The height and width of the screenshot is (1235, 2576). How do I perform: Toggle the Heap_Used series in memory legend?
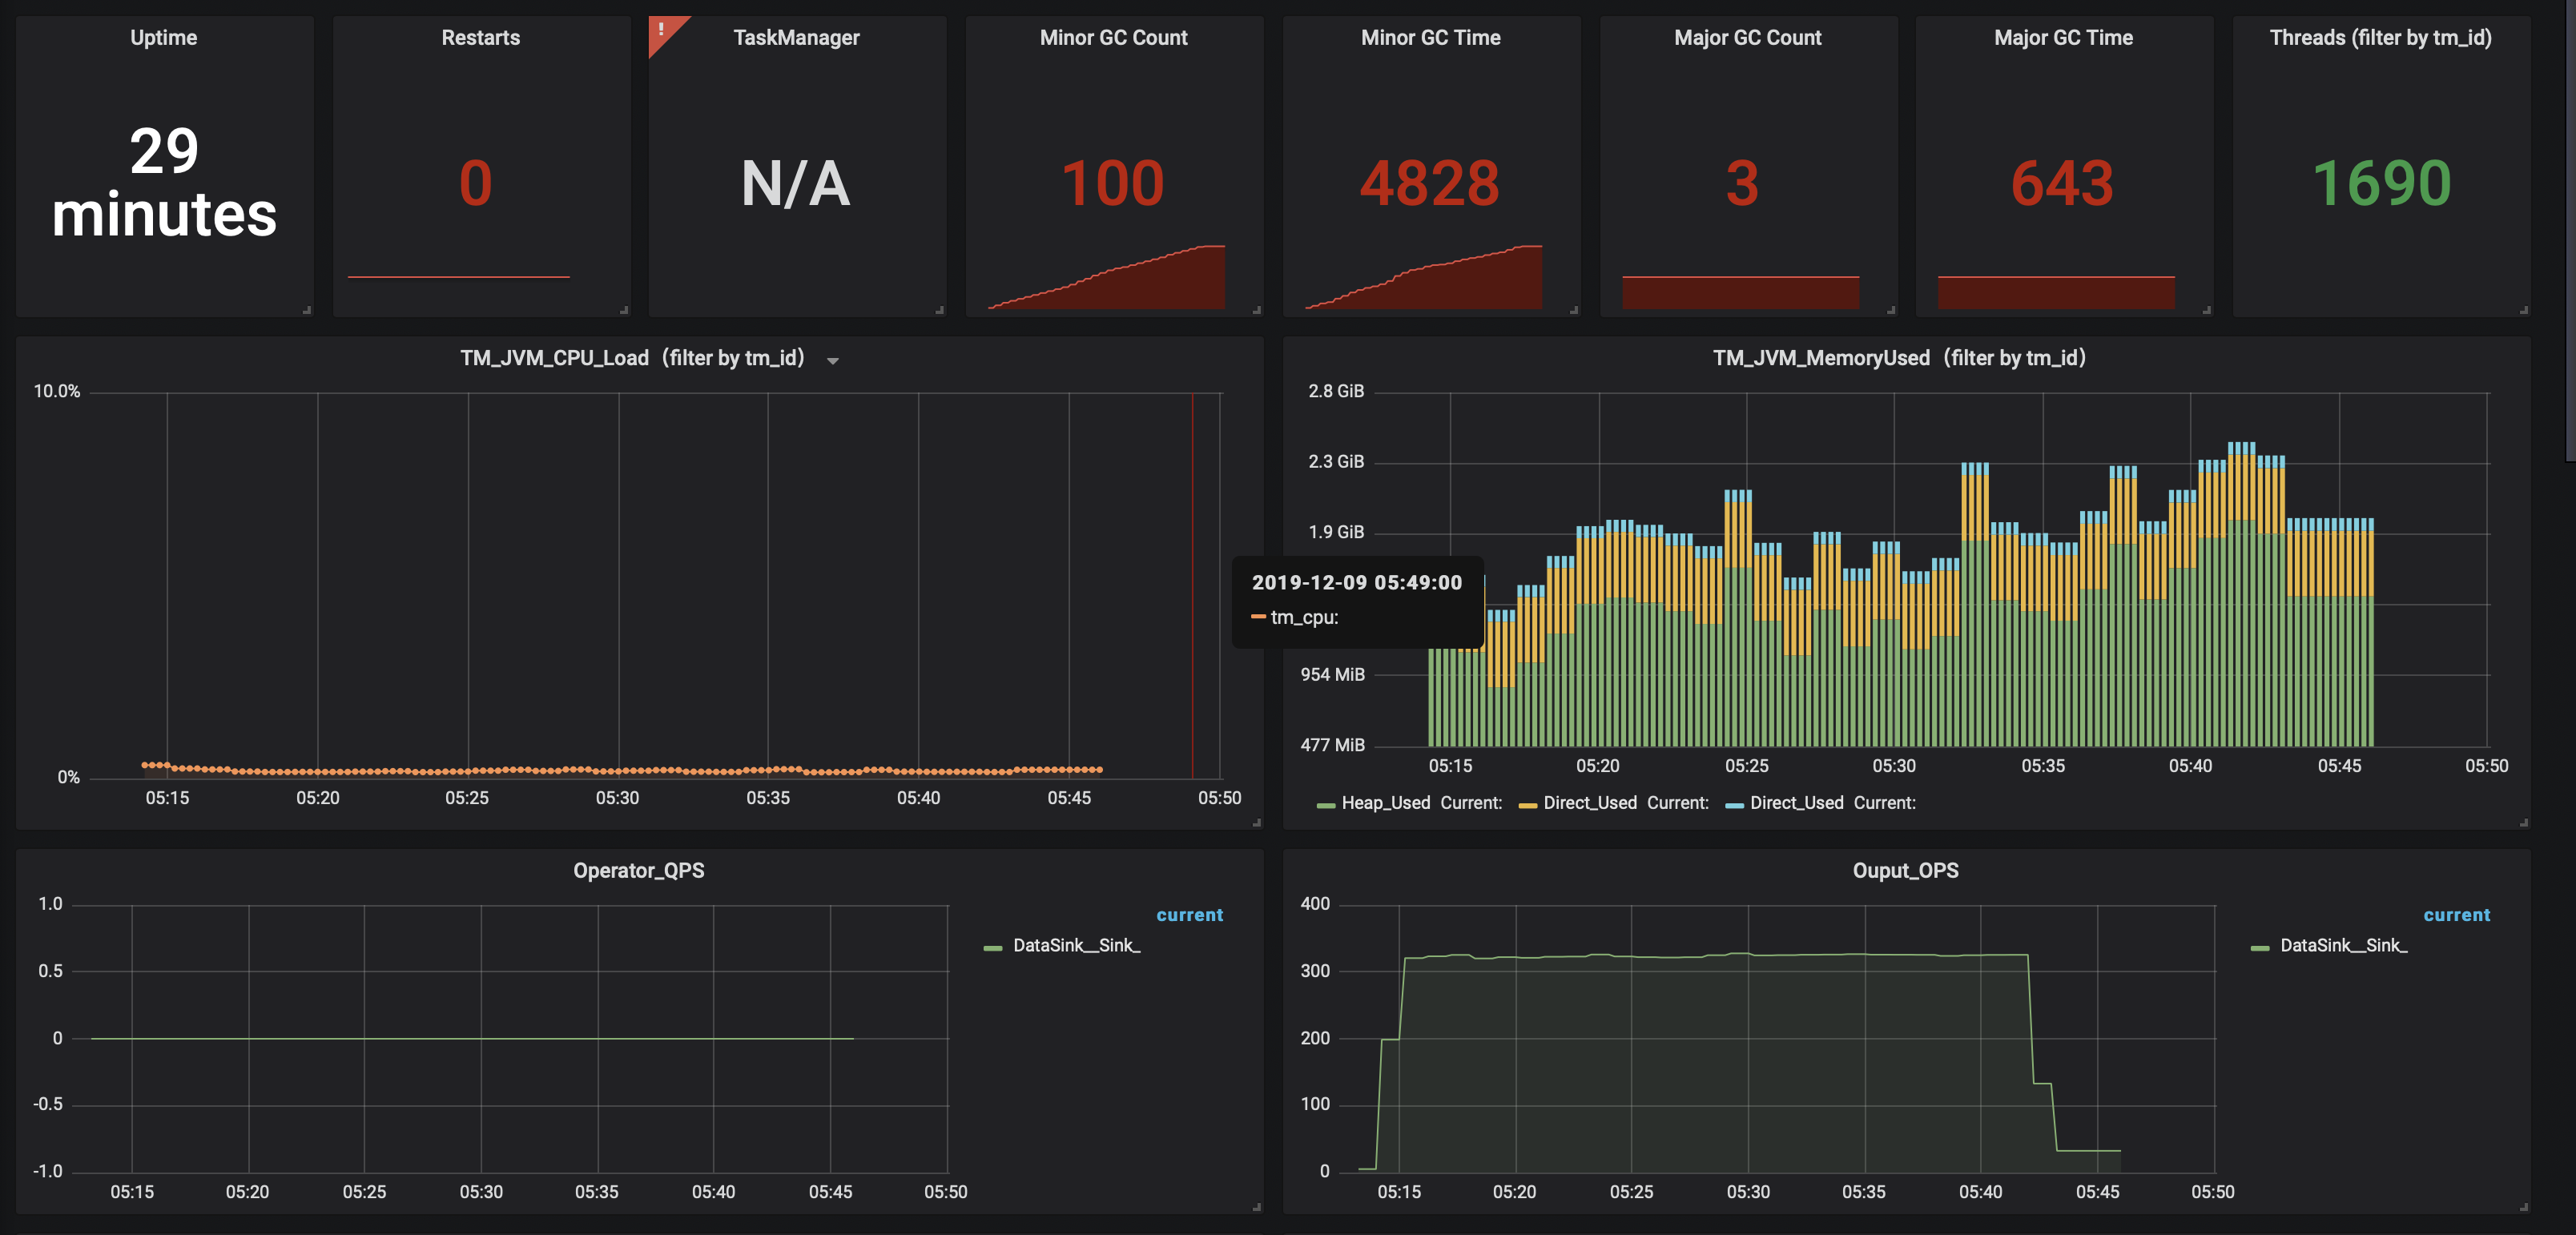click(1385, 803)
